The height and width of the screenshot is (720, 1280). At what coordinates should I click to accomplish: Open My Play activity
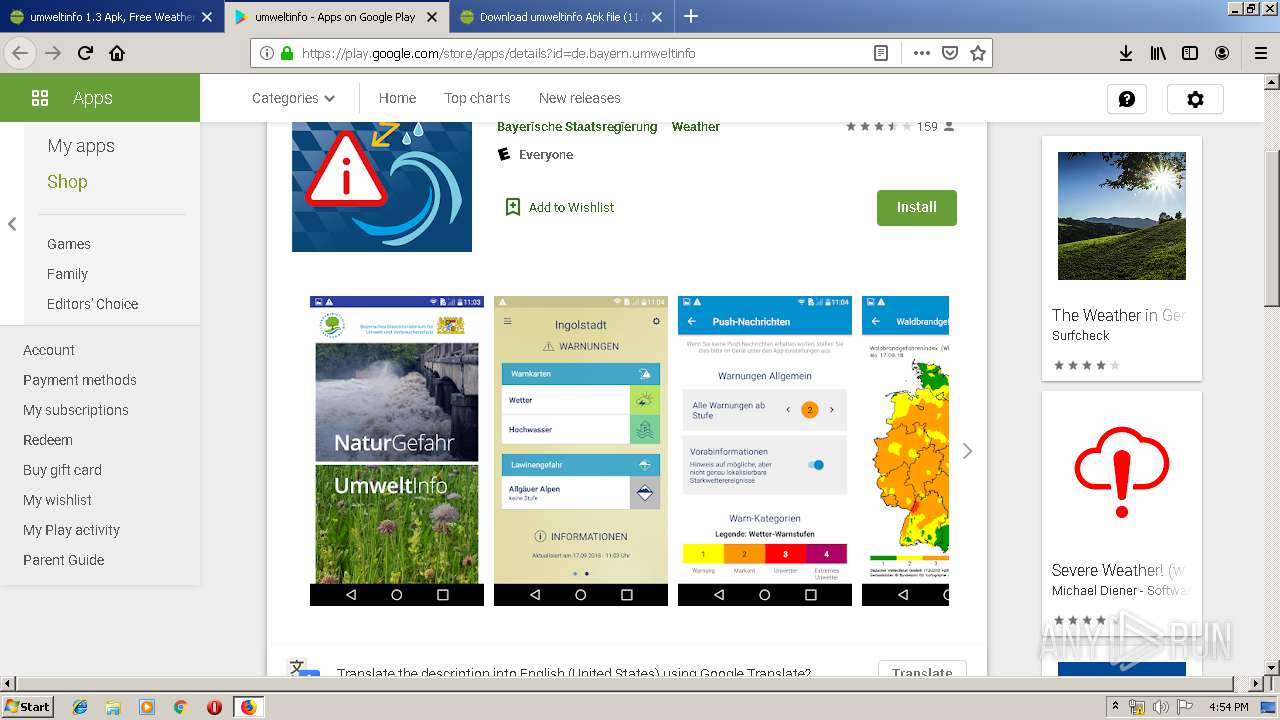pos(71,530)
